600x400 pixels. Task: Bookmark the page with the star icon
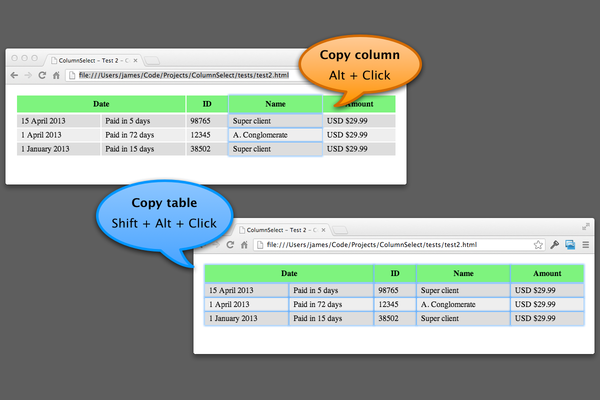(538, 245)
